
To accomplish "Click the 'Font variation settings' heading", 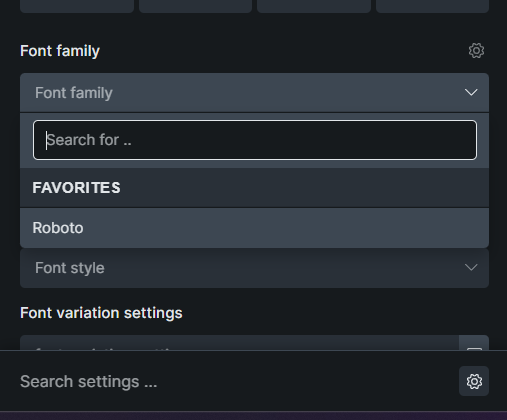I will click(101, 313).
